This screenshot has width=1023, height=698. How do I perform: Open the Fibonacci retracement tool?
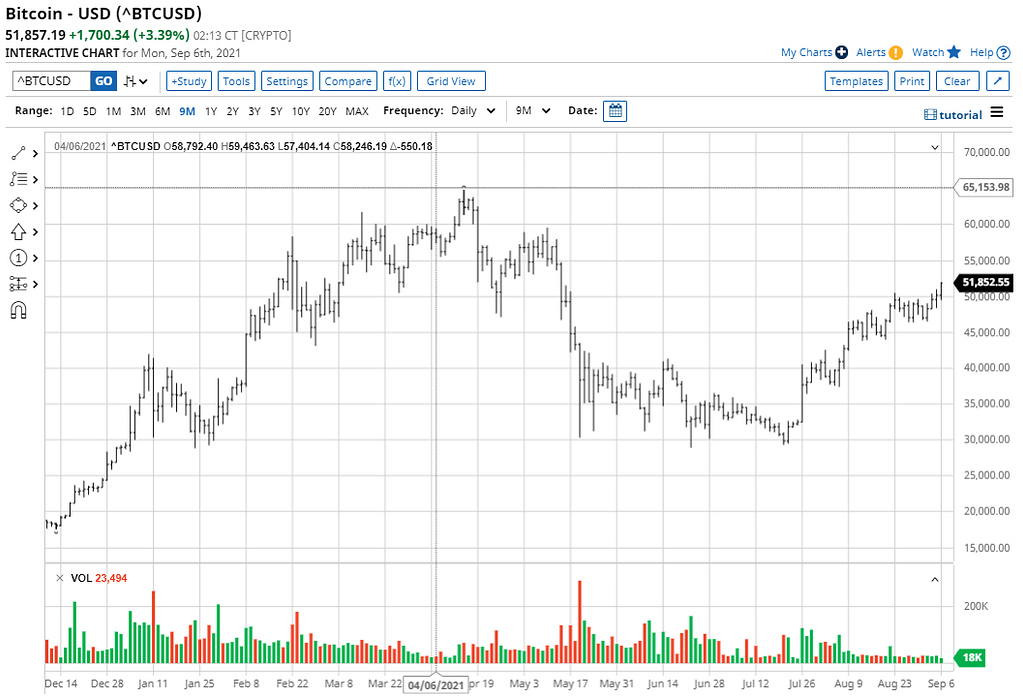click(x=18, y=179)
